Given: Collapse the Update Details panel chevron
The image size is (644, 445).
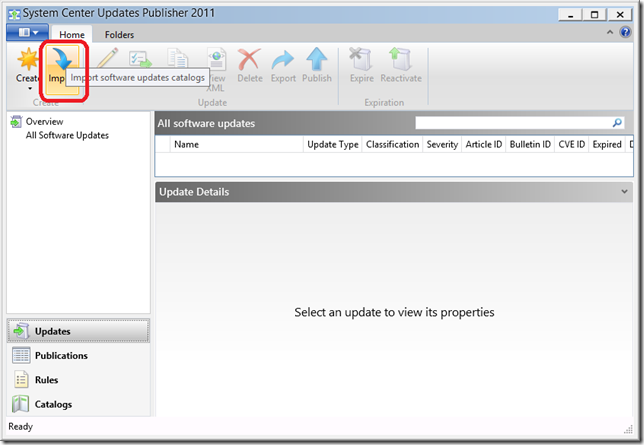Looking at the screenshot, I should point(624,191).
